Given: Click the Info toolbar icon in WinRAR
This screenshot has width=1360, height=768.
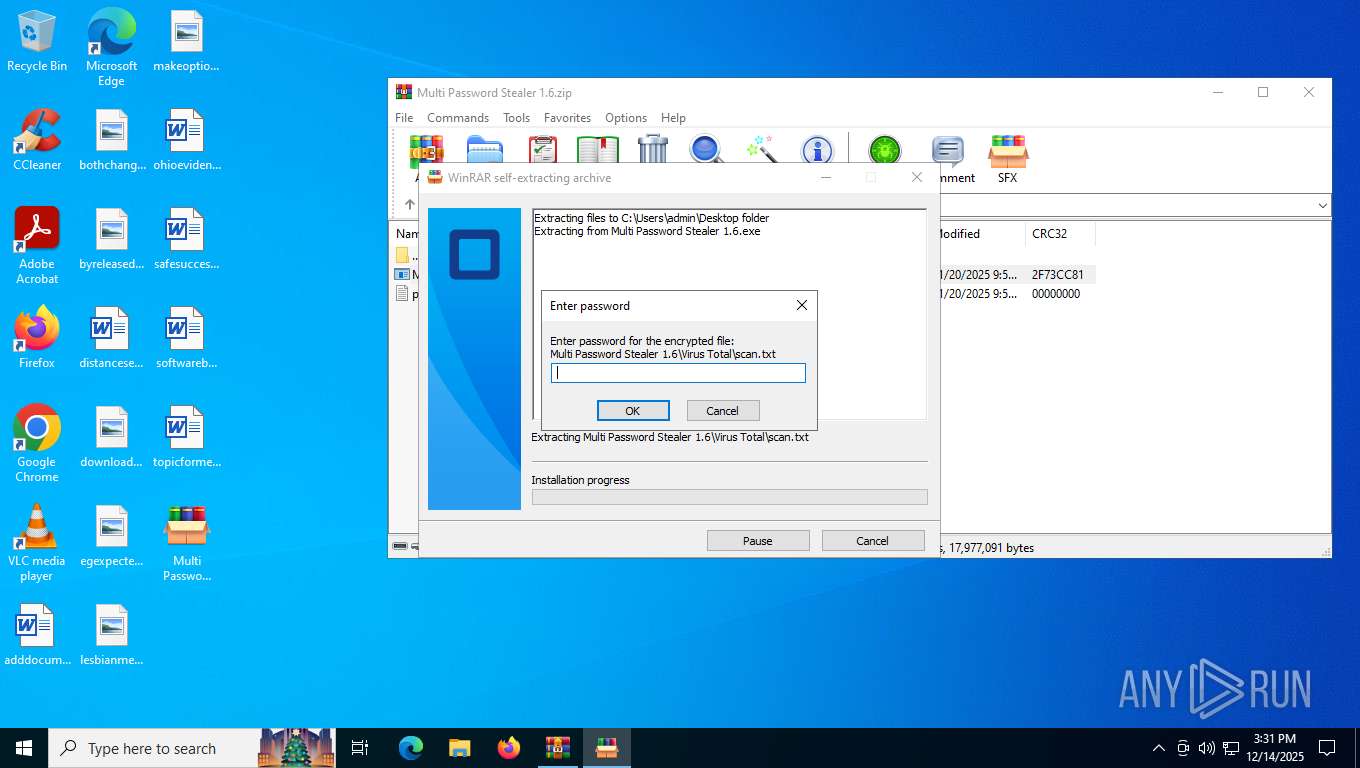Looking at the screenshot, I should 817,150.
